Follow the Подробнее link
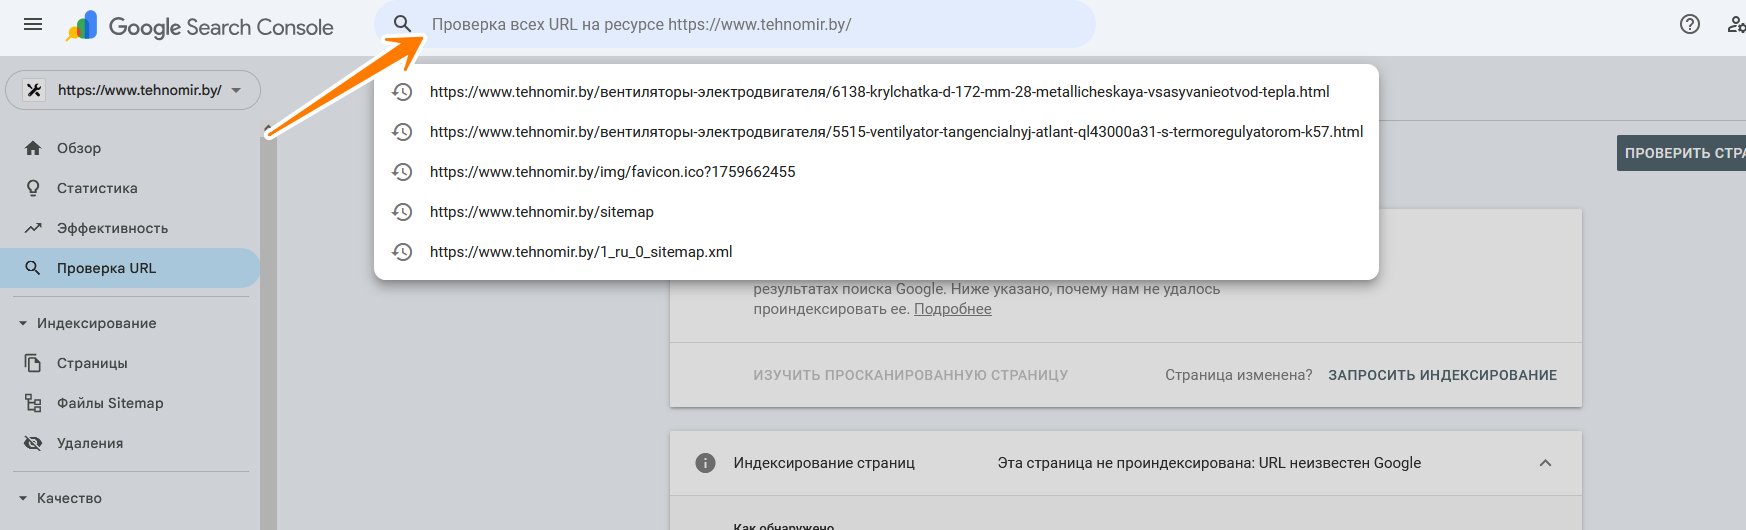Viewport: 1746px width, 530px height. click(x=952, y=309)
